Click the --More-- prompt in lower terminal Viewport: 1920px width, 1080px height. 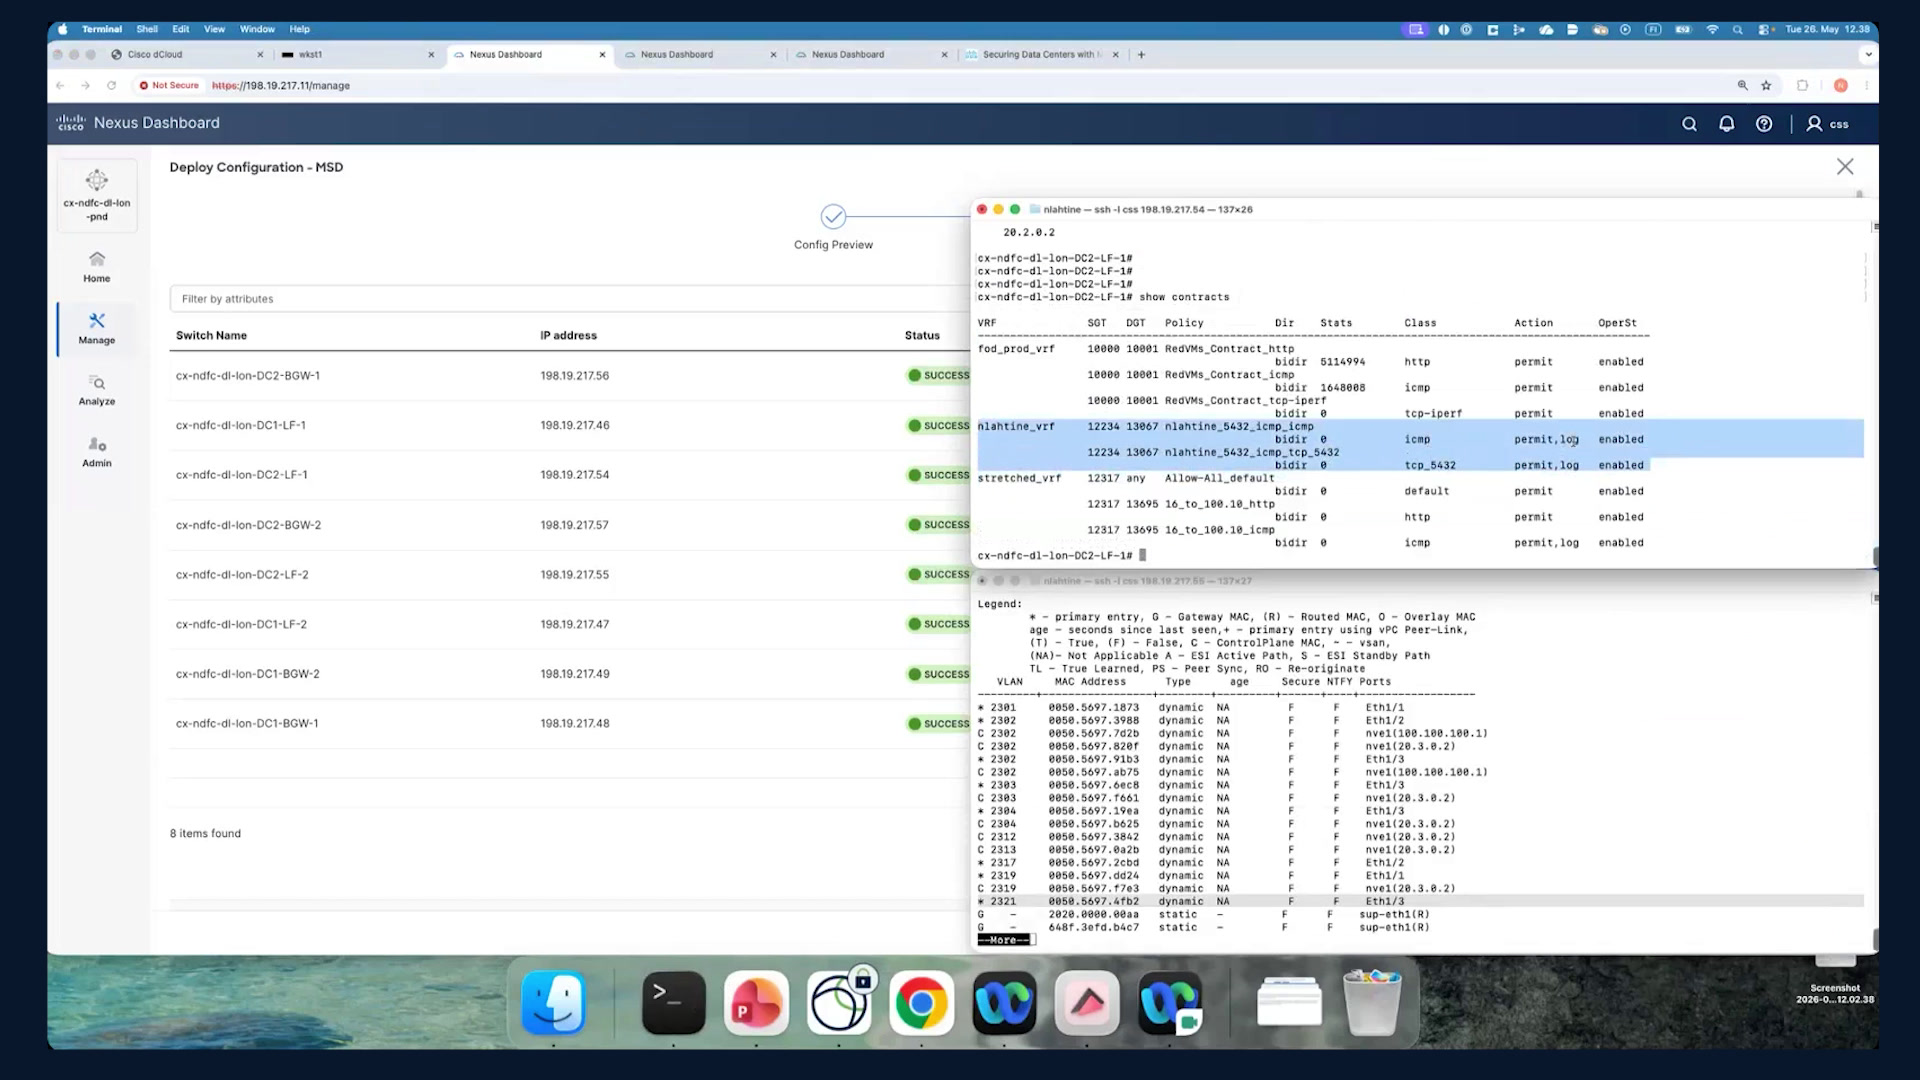1004,940
